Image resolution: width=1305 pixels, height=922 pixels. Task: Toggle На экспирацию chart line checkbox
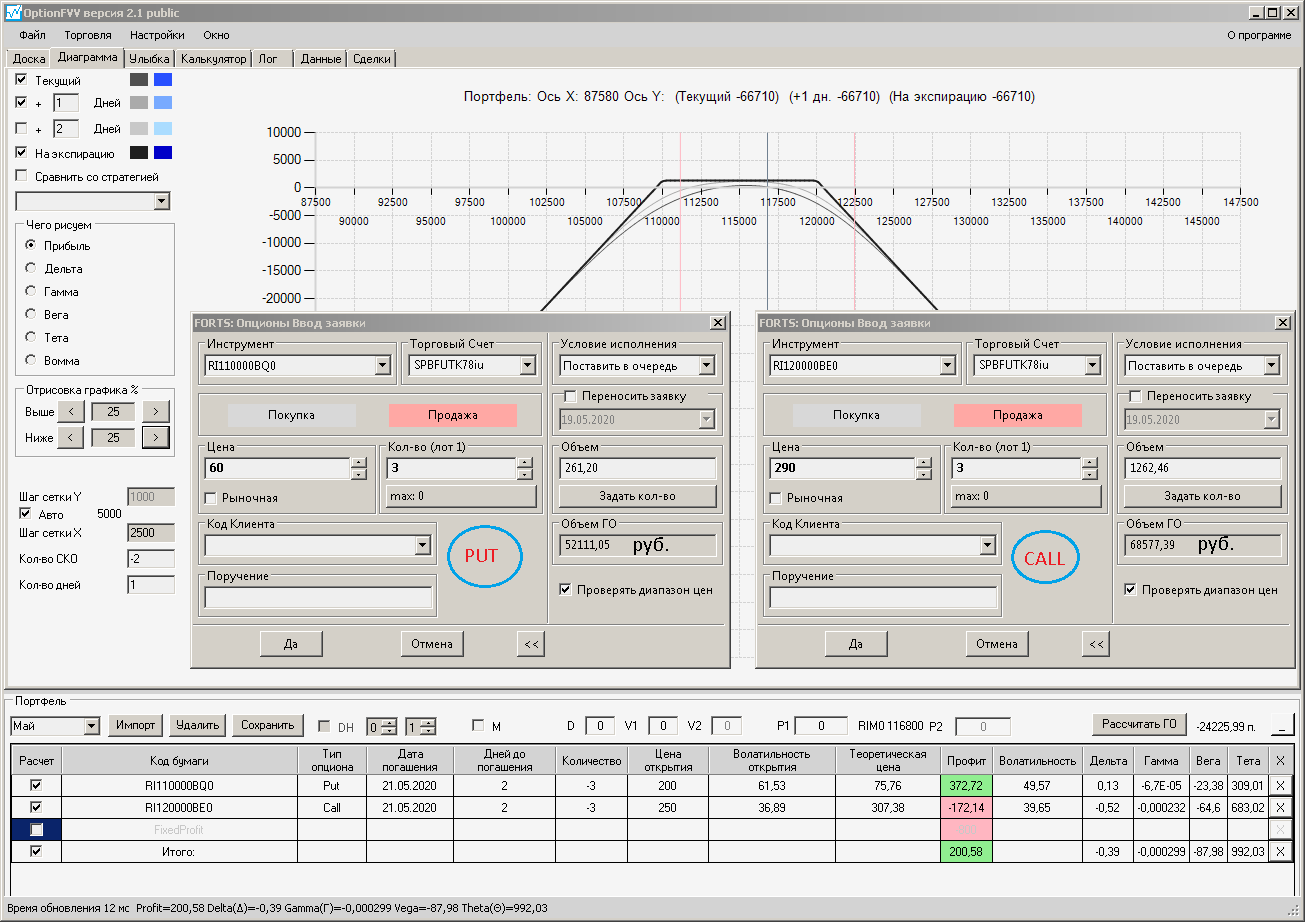pos(22,153)
